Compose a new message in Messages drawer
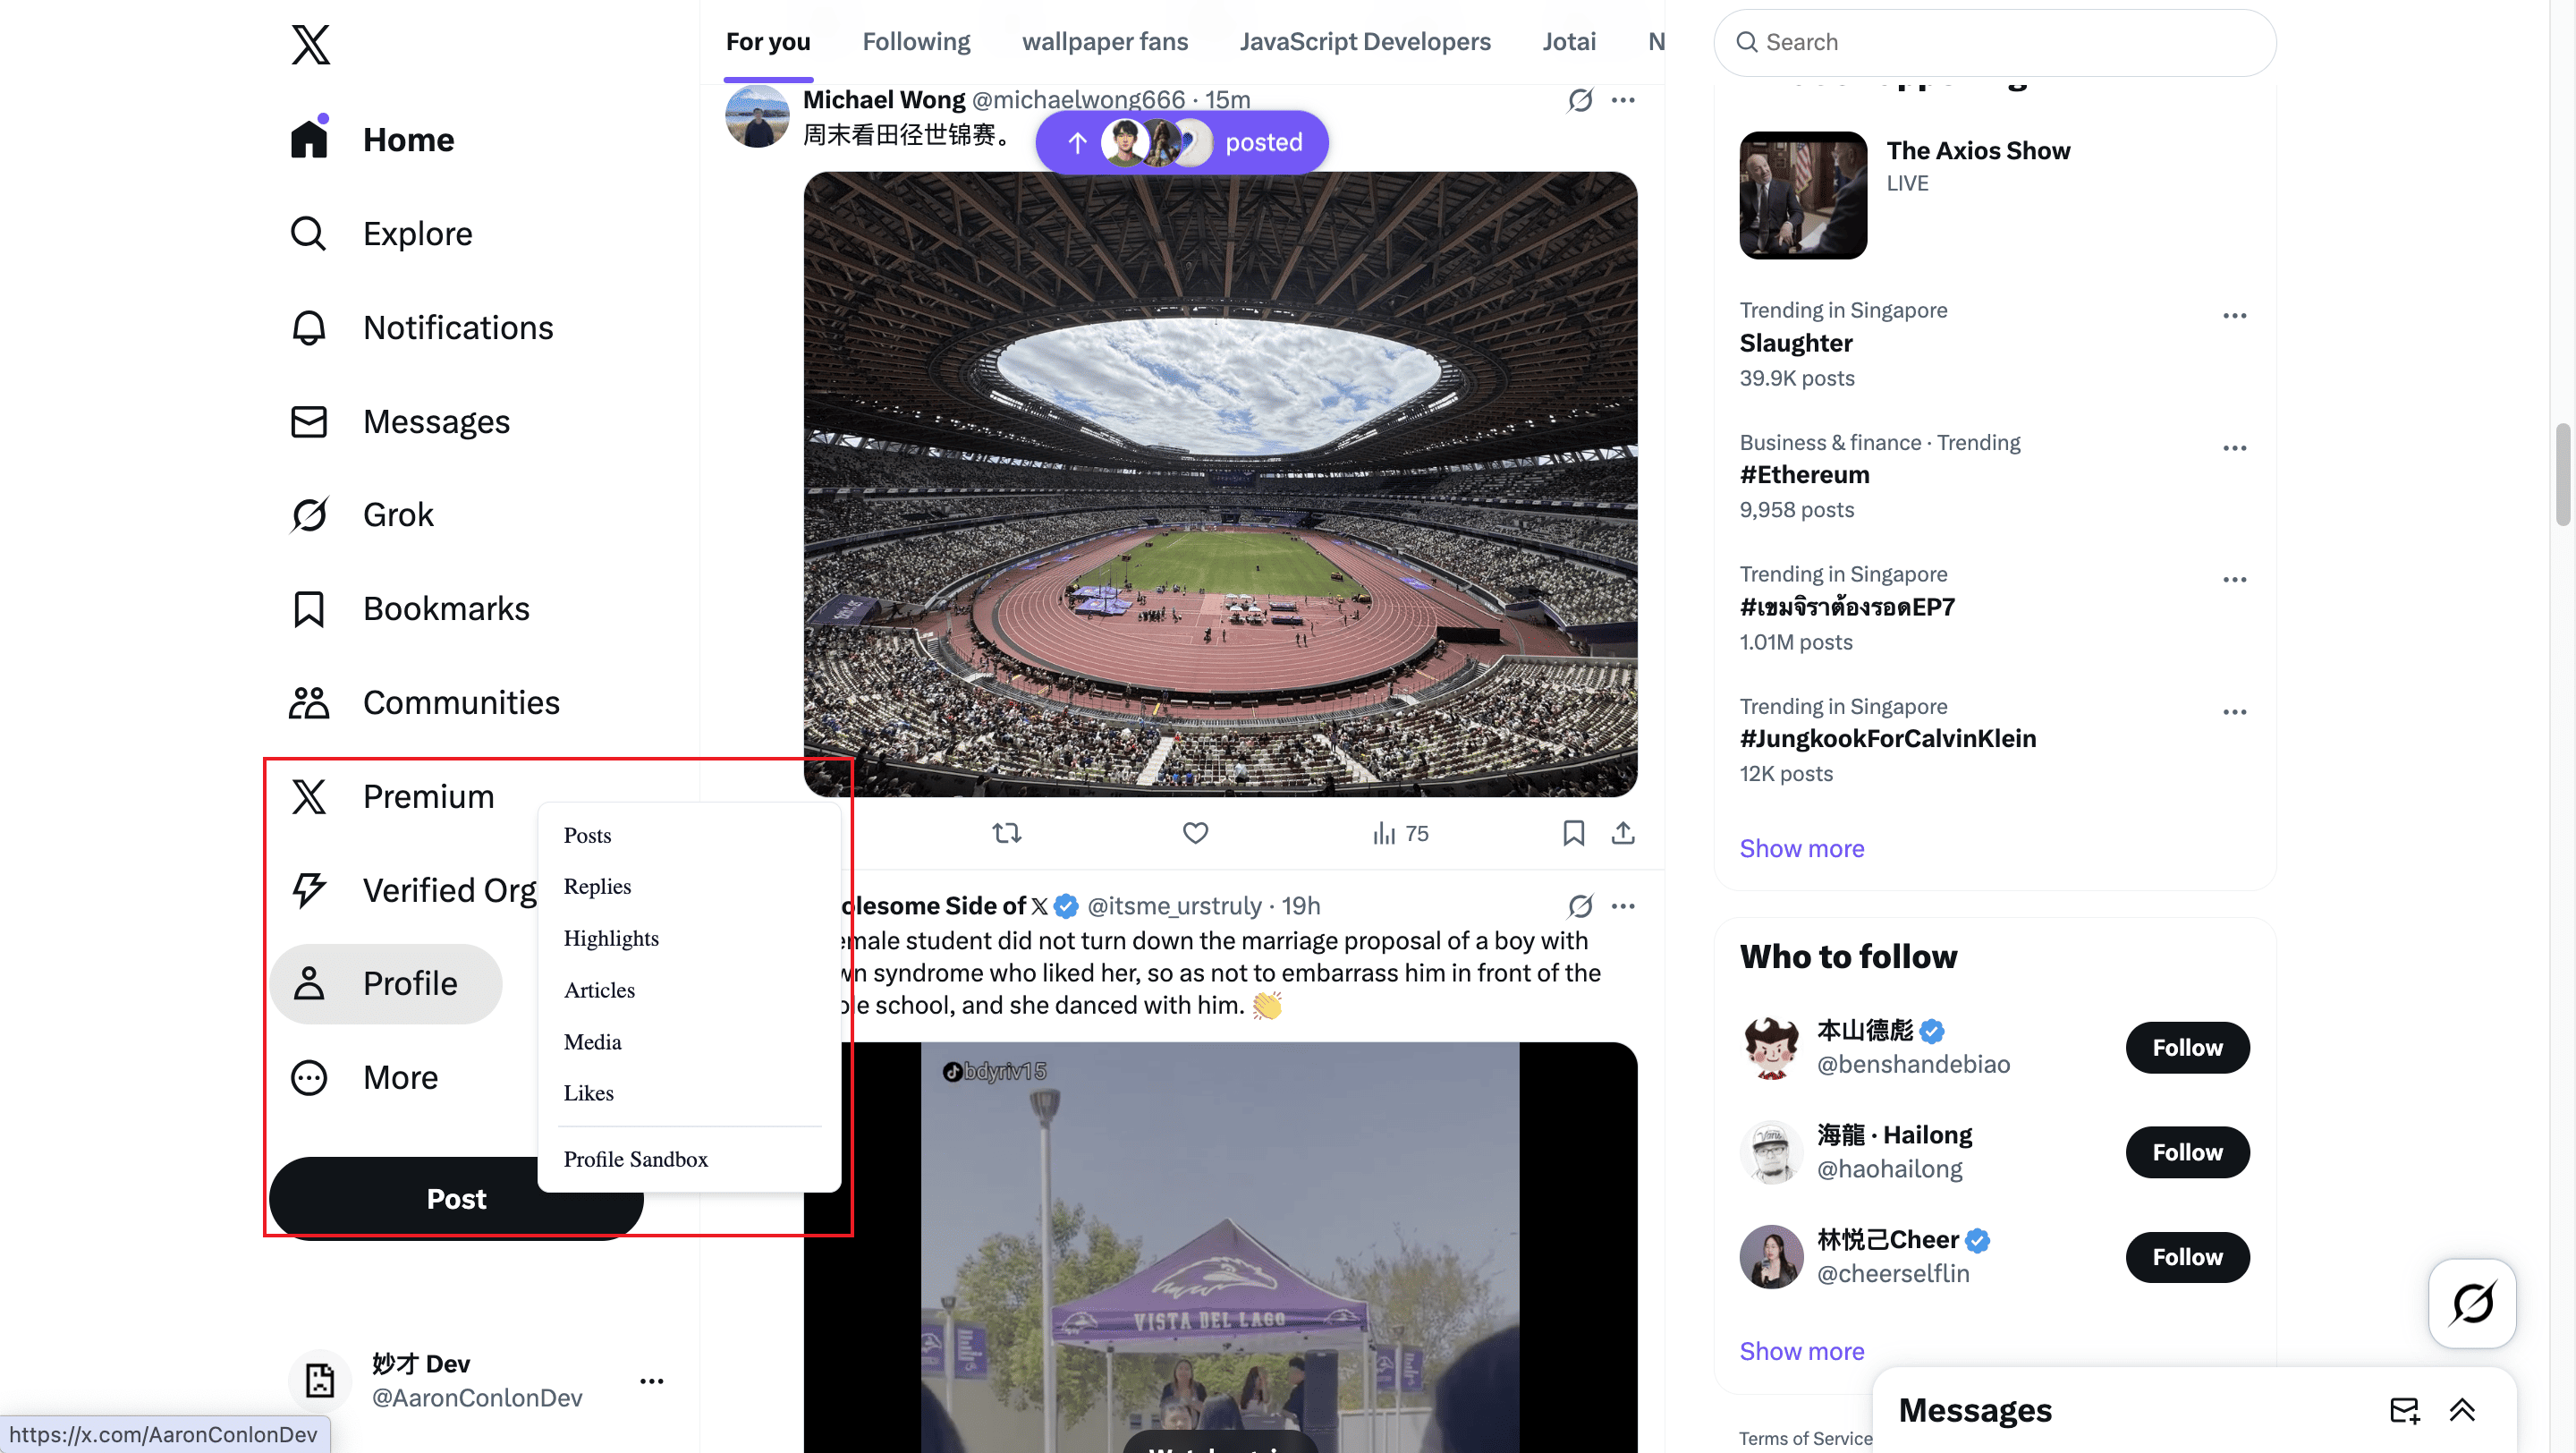 click(2404, 1410)
